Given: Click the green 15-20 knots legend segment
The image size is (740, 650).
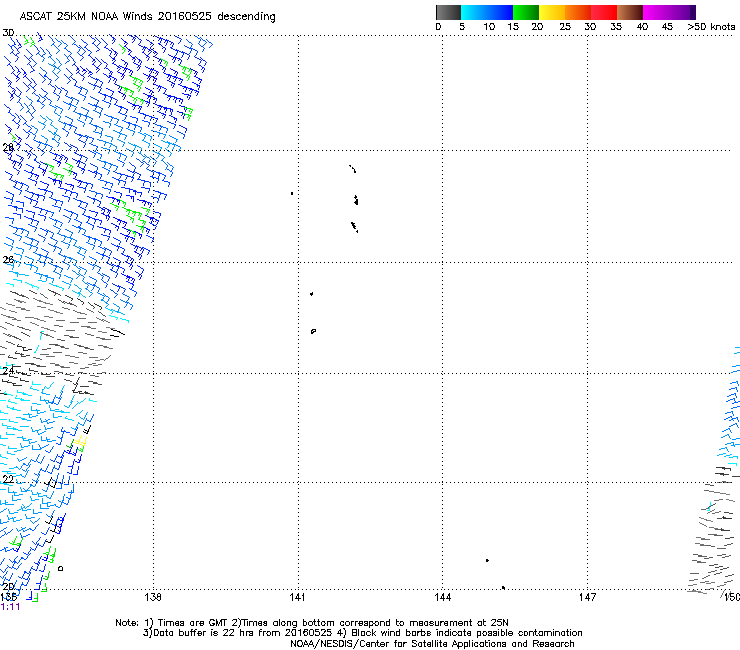Looking at the screenshot, I should [x=526, y=12].
